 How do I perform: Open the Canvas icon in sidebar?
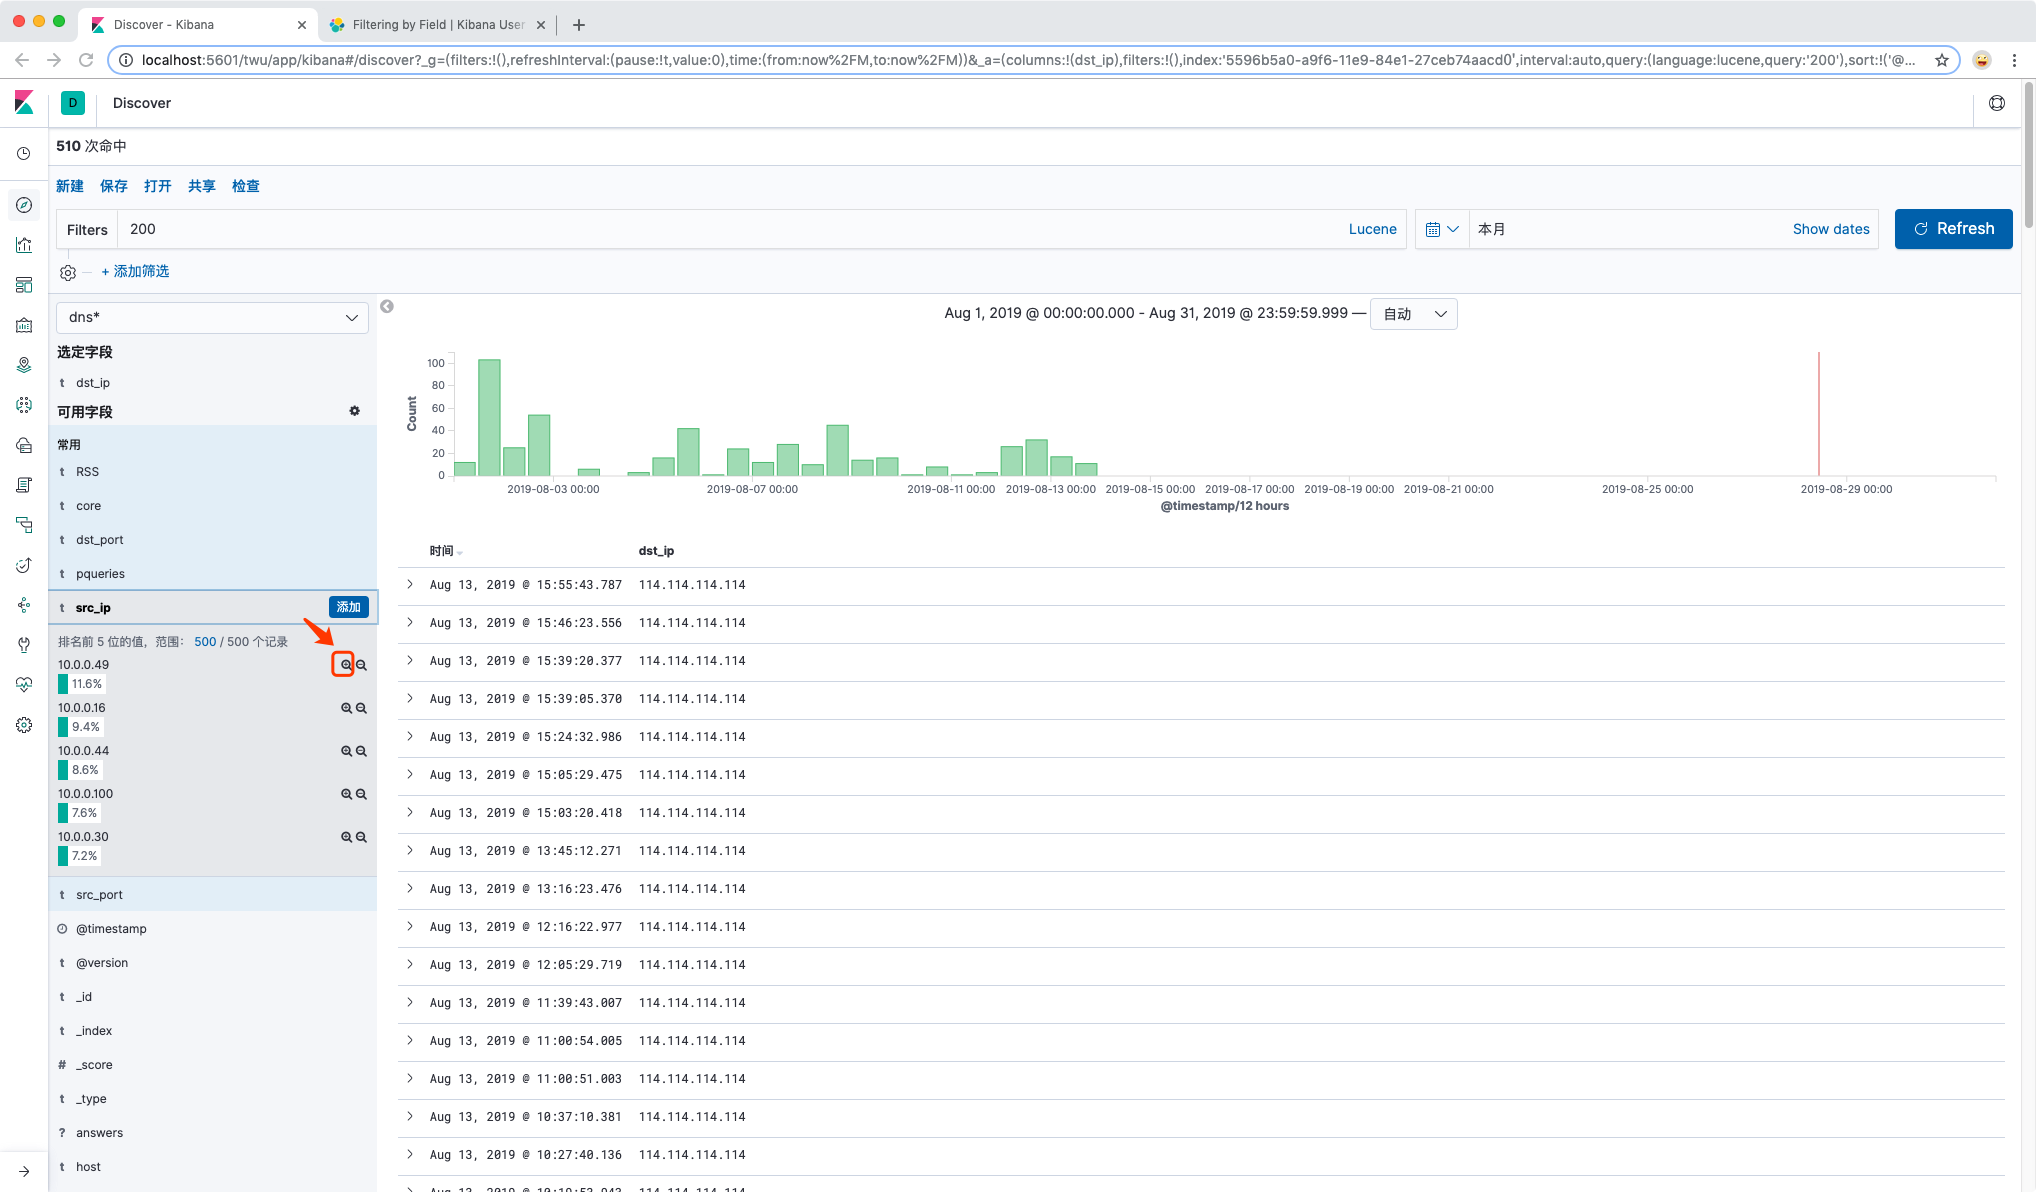24,325
